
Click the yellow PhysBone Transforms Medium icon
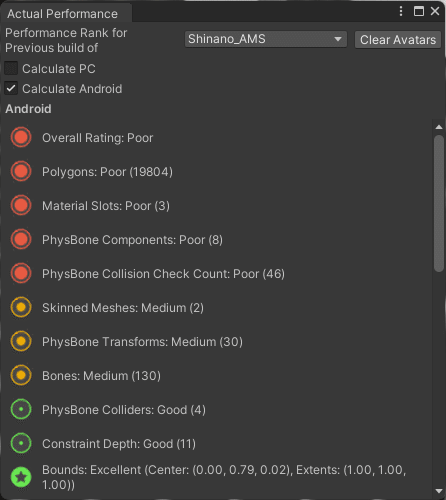(x=21, y=341)
